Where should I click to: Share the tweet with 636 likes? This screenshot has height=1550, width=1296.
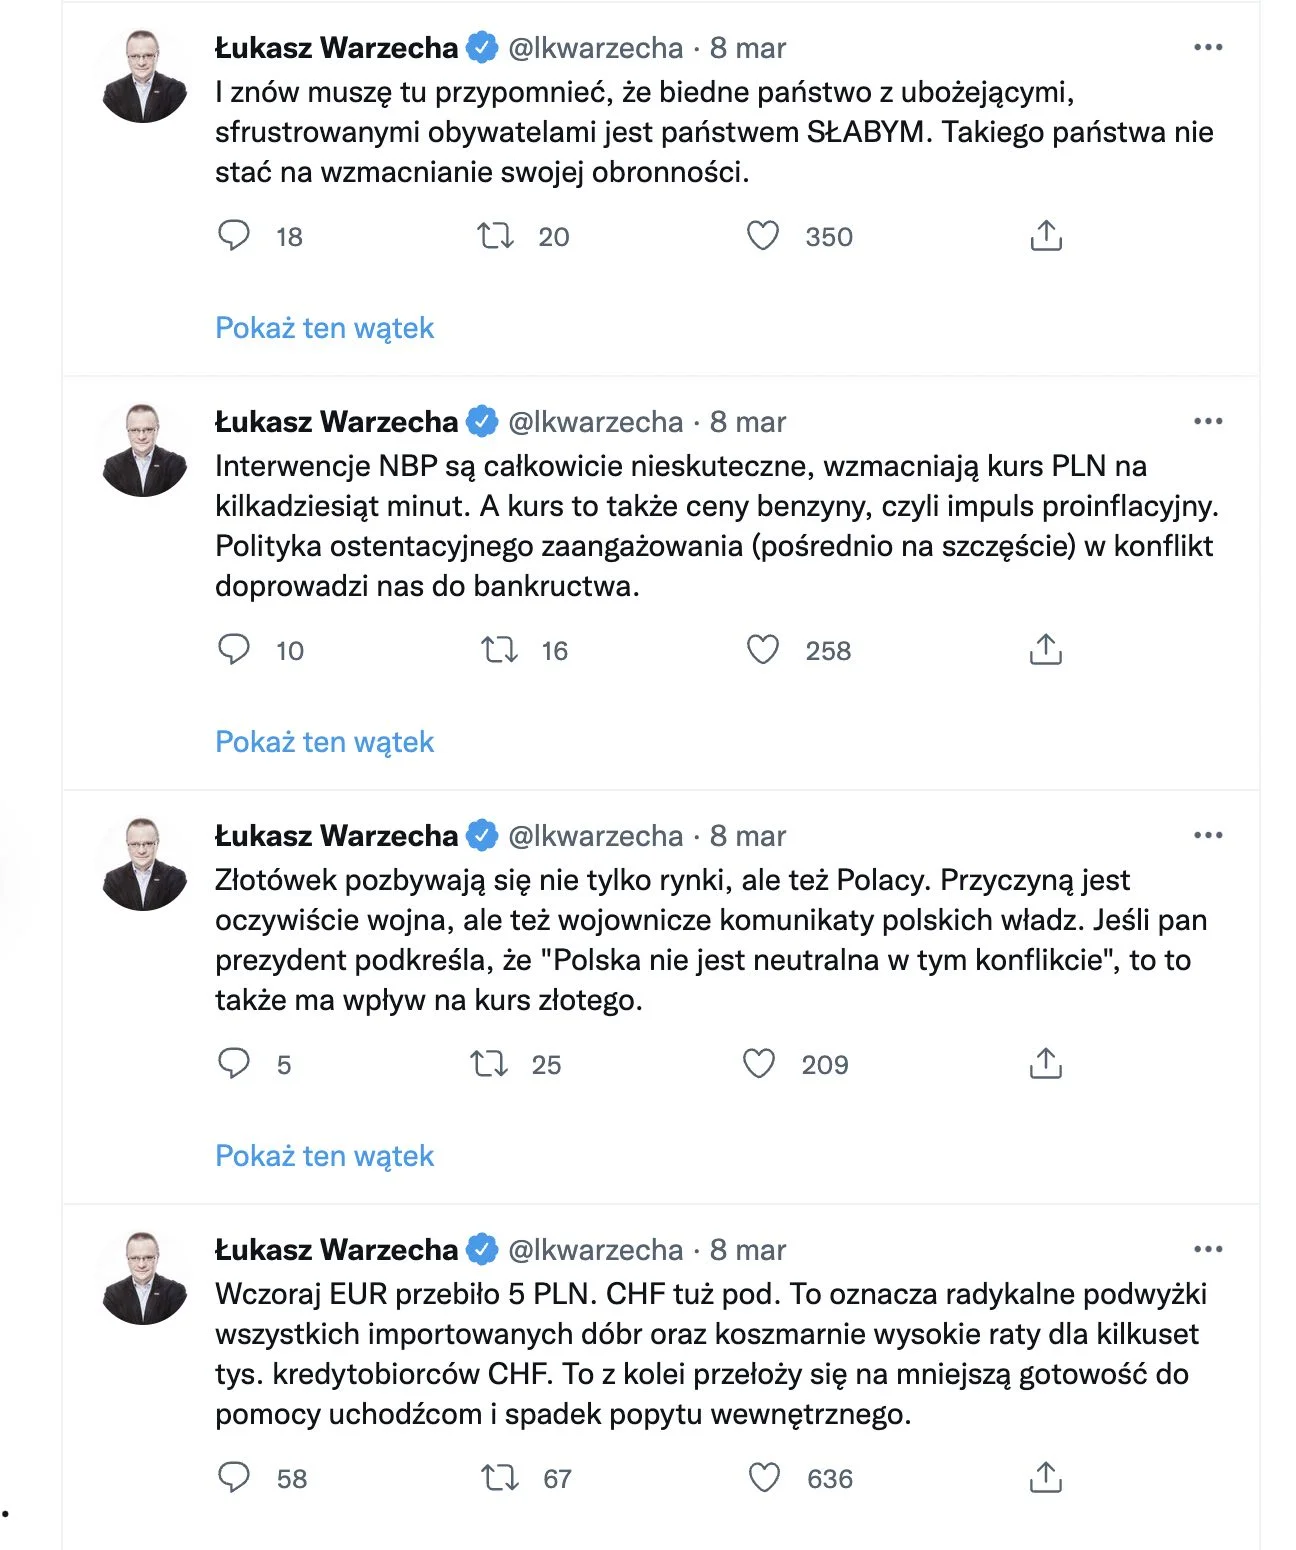tap(1045, 1477)
